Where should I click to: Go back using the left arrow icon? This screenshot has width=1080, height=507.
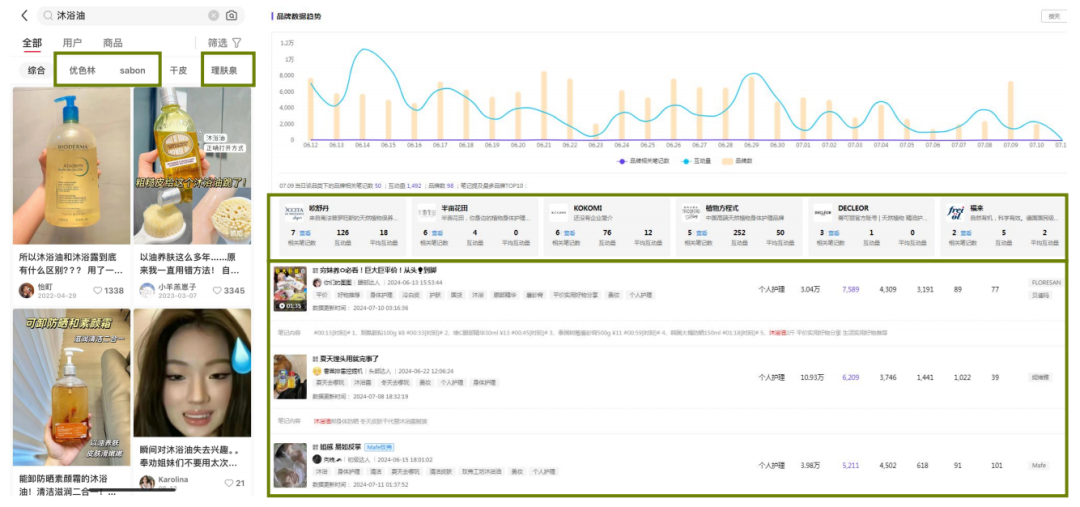(x=25, y=15)
